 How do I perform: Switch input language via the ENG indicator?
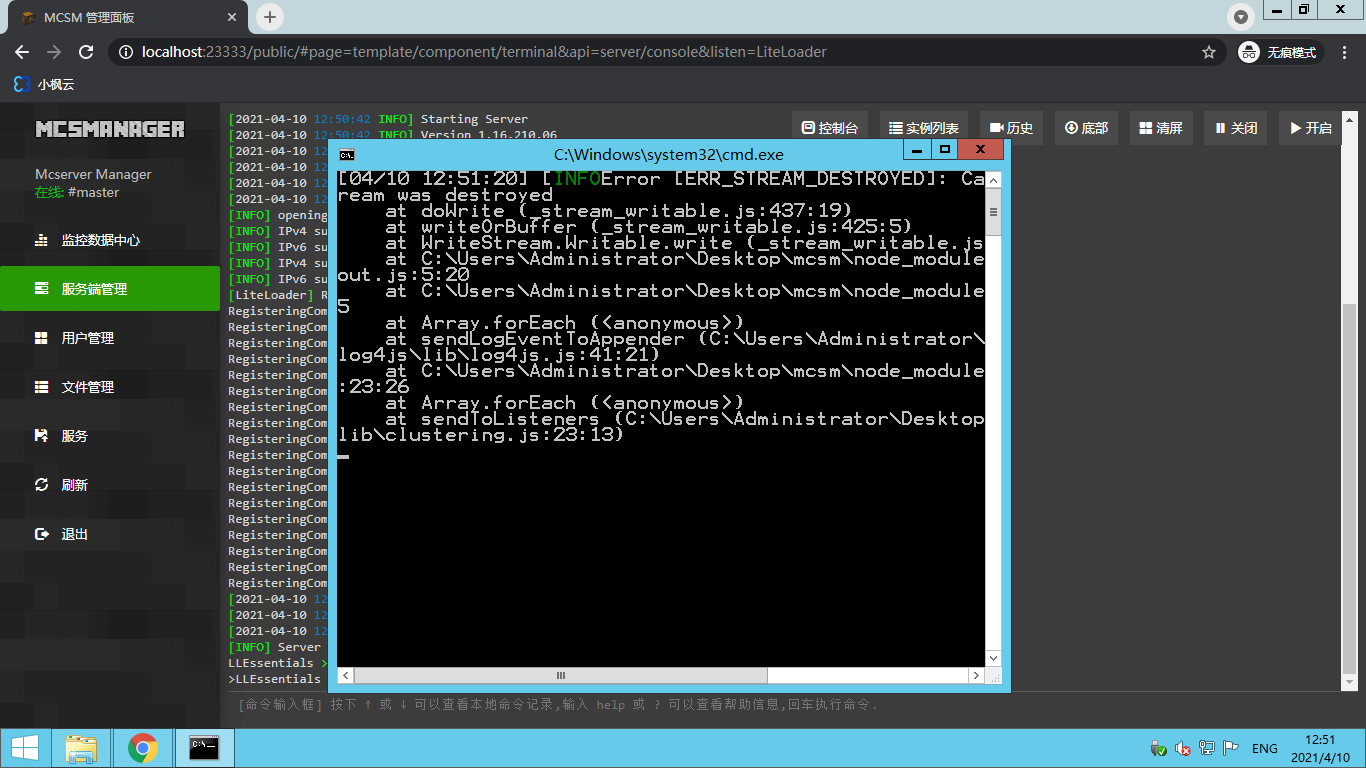point(1265,748)
